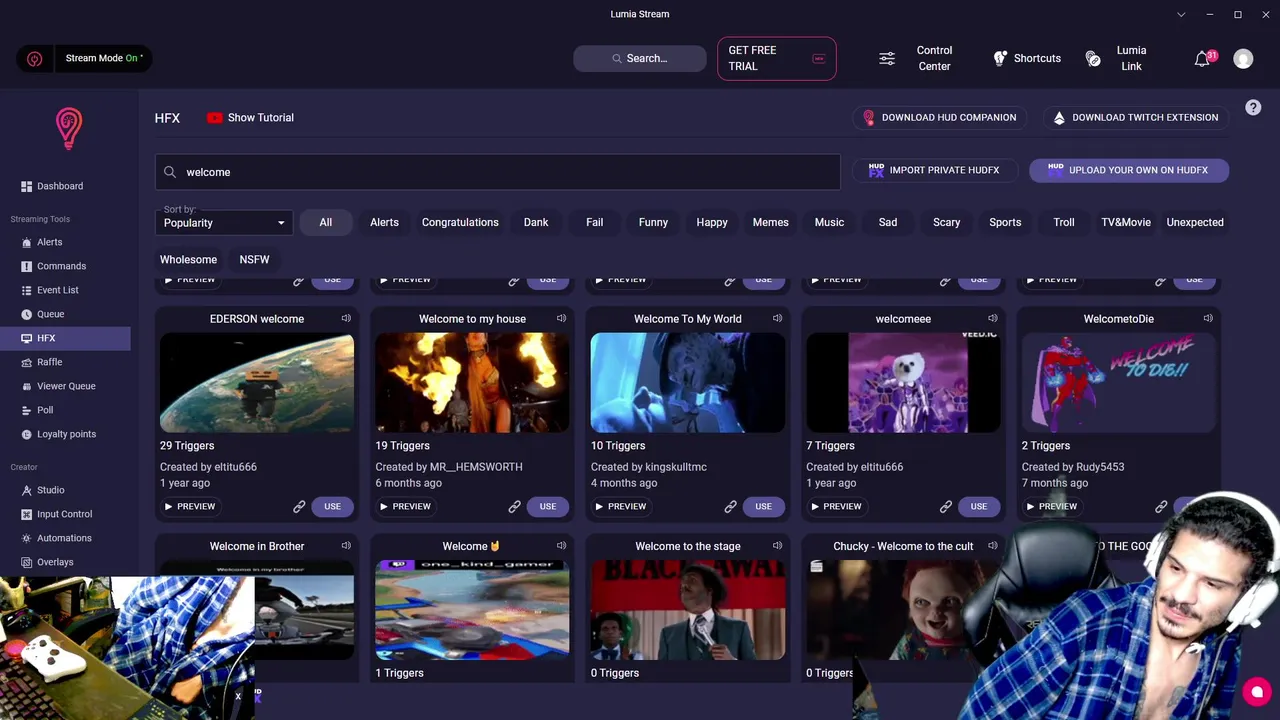Open Alerts in sidebar
1280x720 pixels.
(65, 242)
